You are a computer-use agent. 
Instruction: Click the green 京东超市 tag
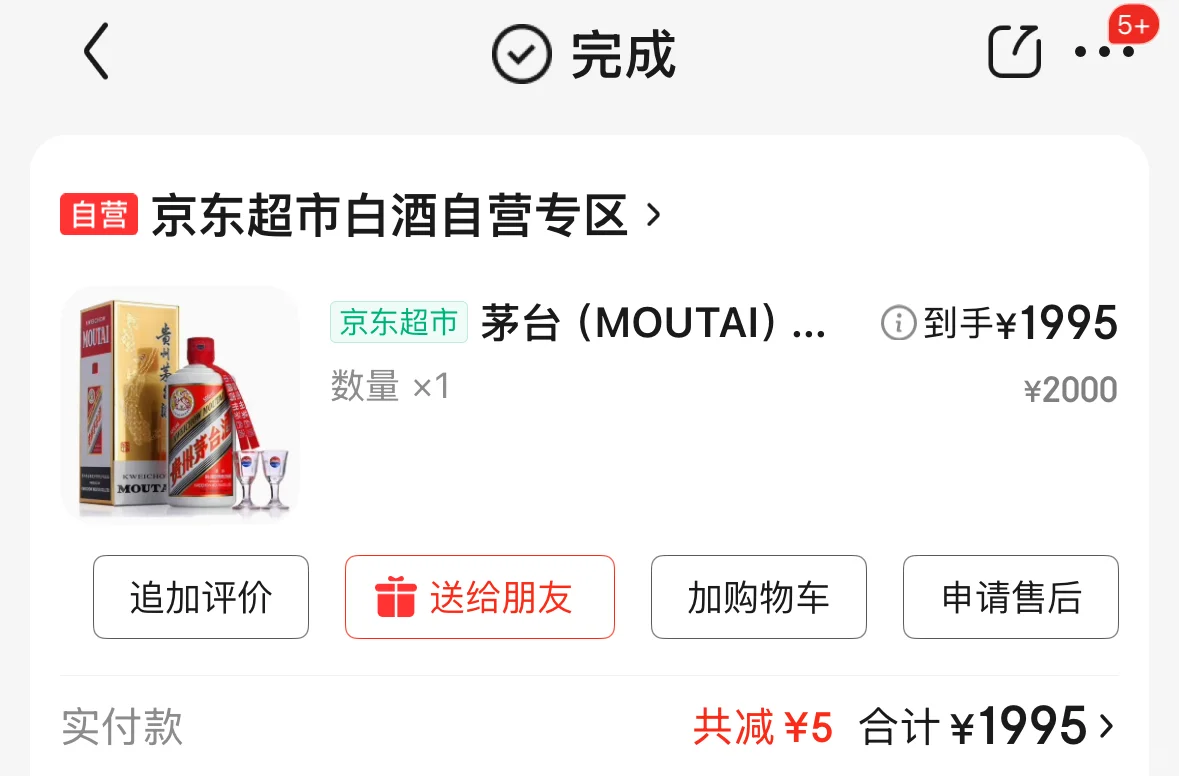[399, 322]
